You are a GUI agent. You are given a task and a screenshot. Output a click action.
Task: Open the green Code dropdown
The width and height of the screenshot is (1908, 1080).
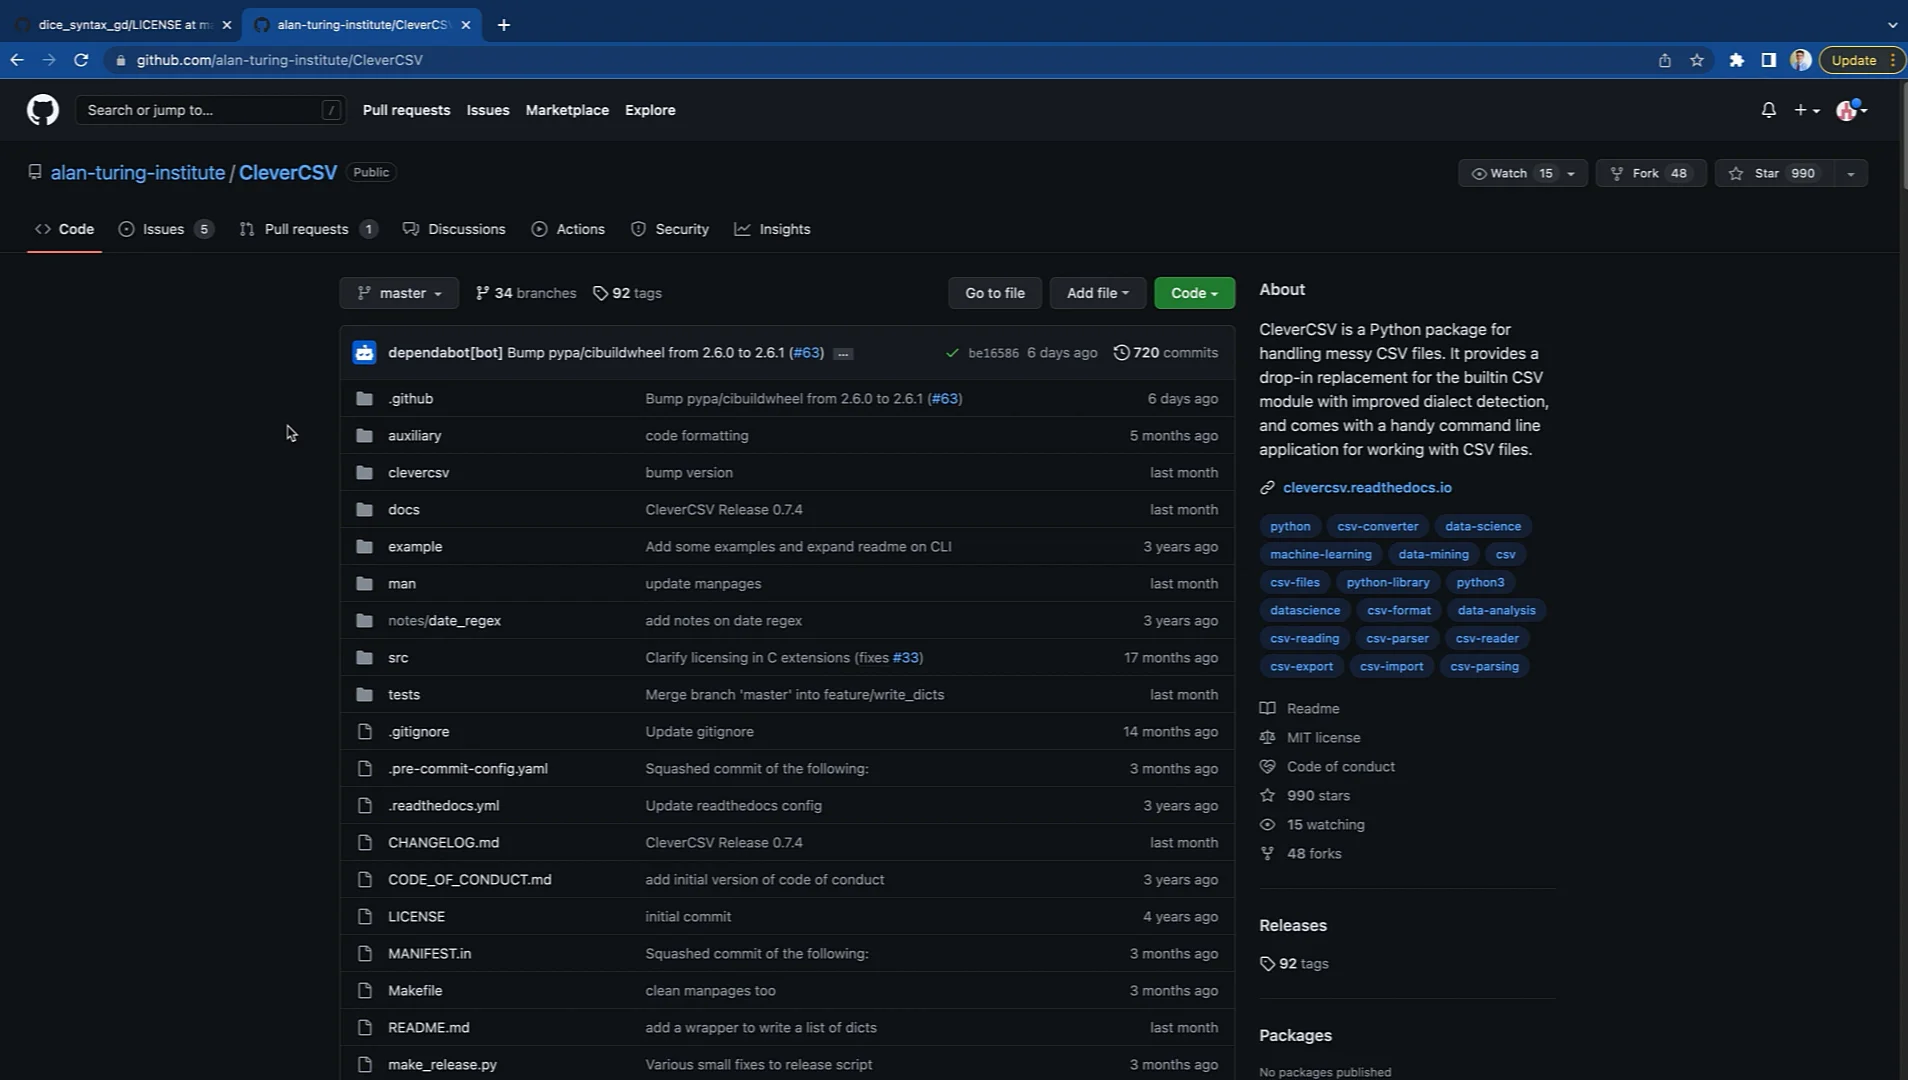(1194, 293)
